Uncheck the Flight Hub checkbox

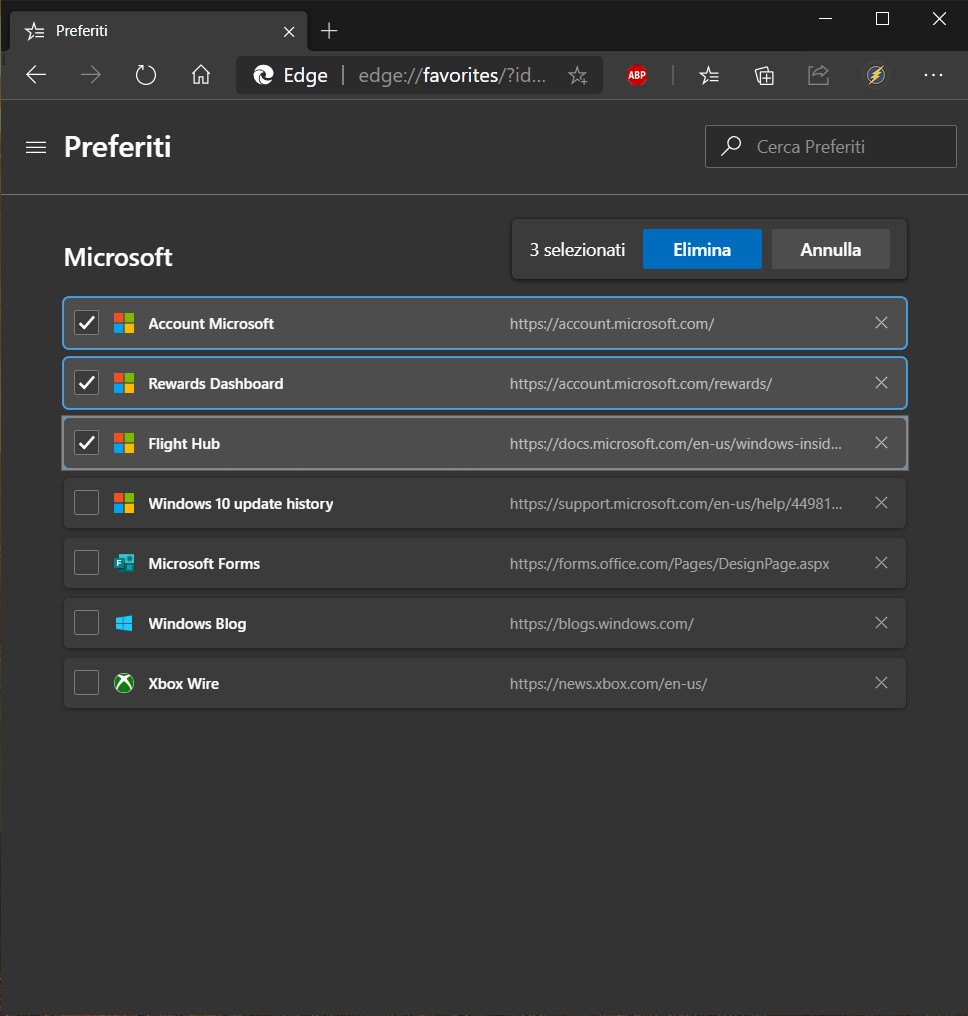86,443
